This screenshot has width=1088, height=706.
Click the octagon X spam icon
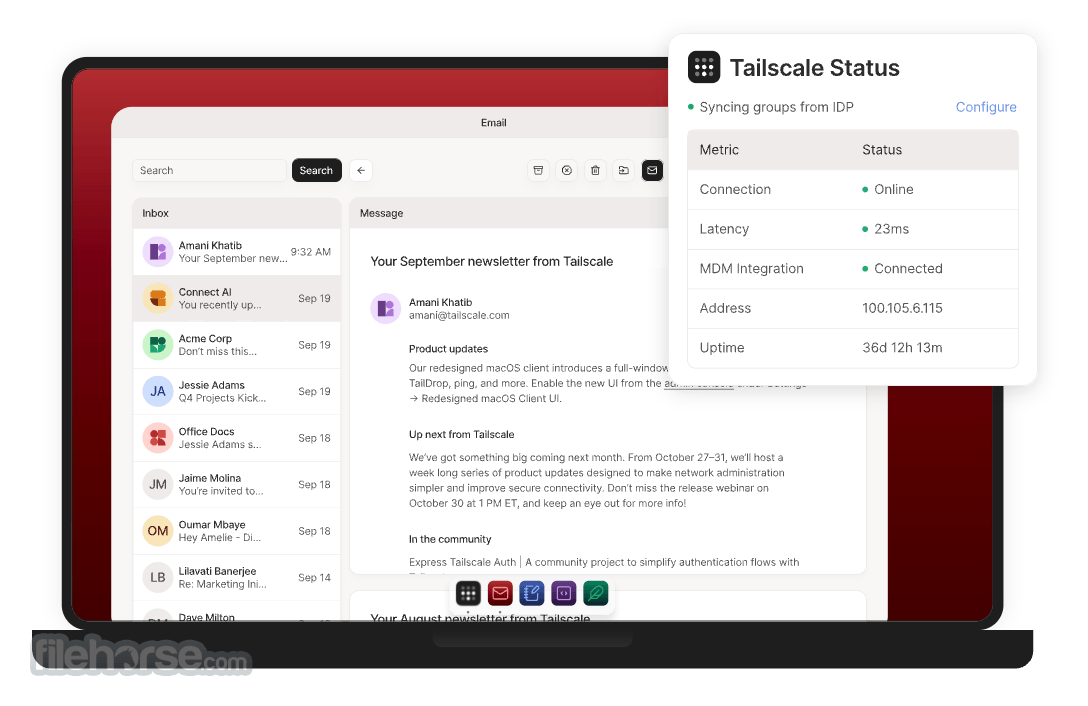(x=567, y=170)
